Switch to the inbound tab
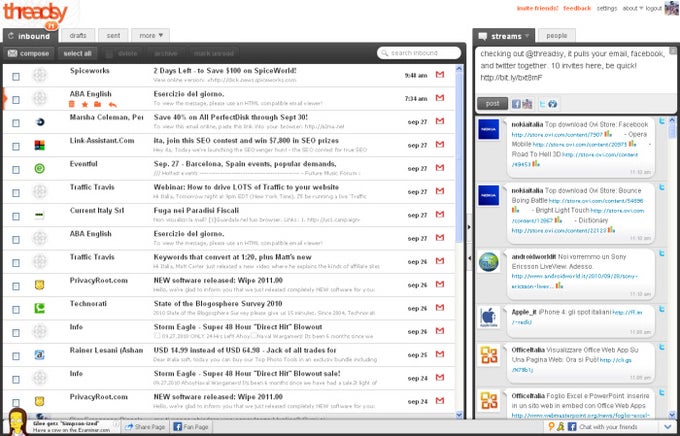This screenshot has width=680, height=436. click(x=30, y=36)
